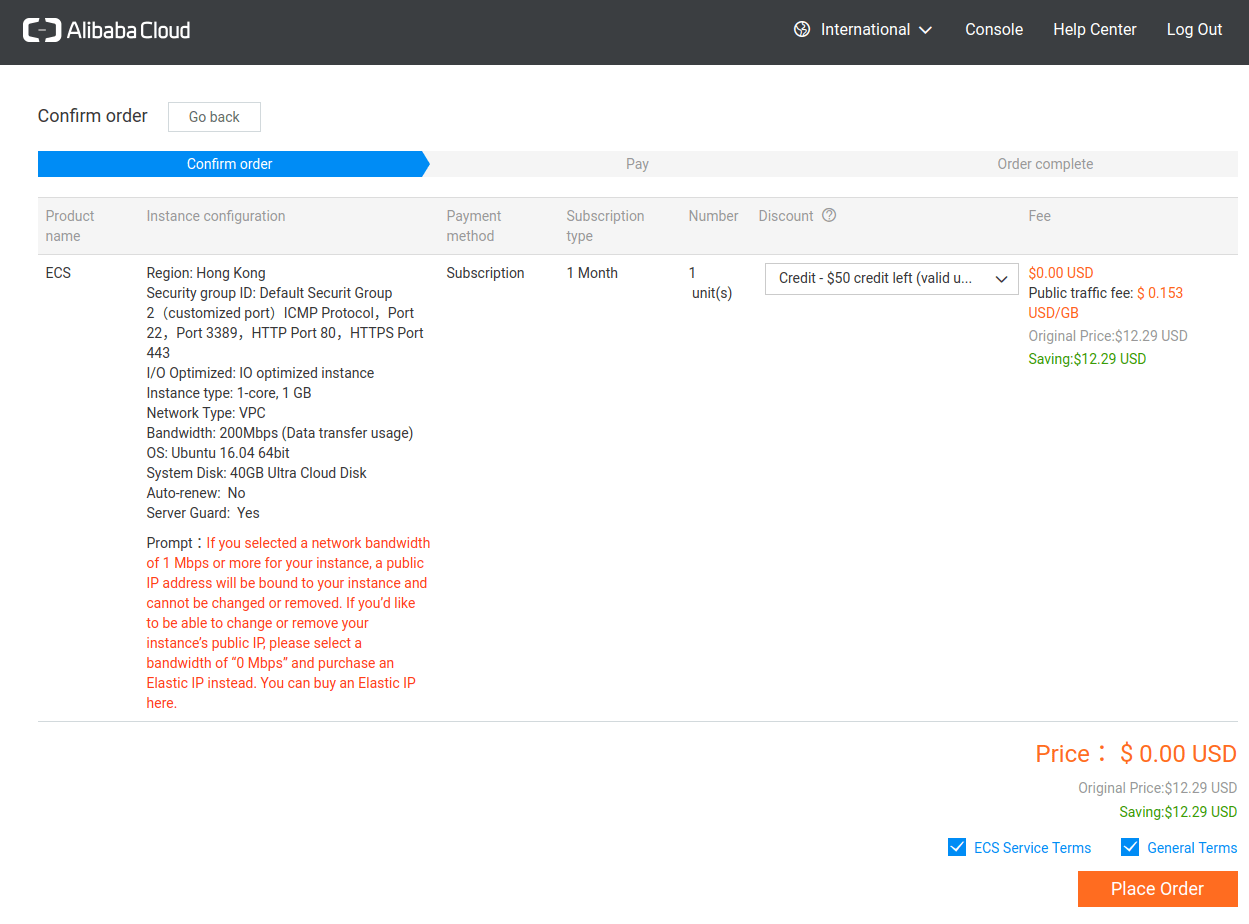Screen dimensions: 1249x924
Task: Expand the Credit discount dropdown
Action: [892, 278]
